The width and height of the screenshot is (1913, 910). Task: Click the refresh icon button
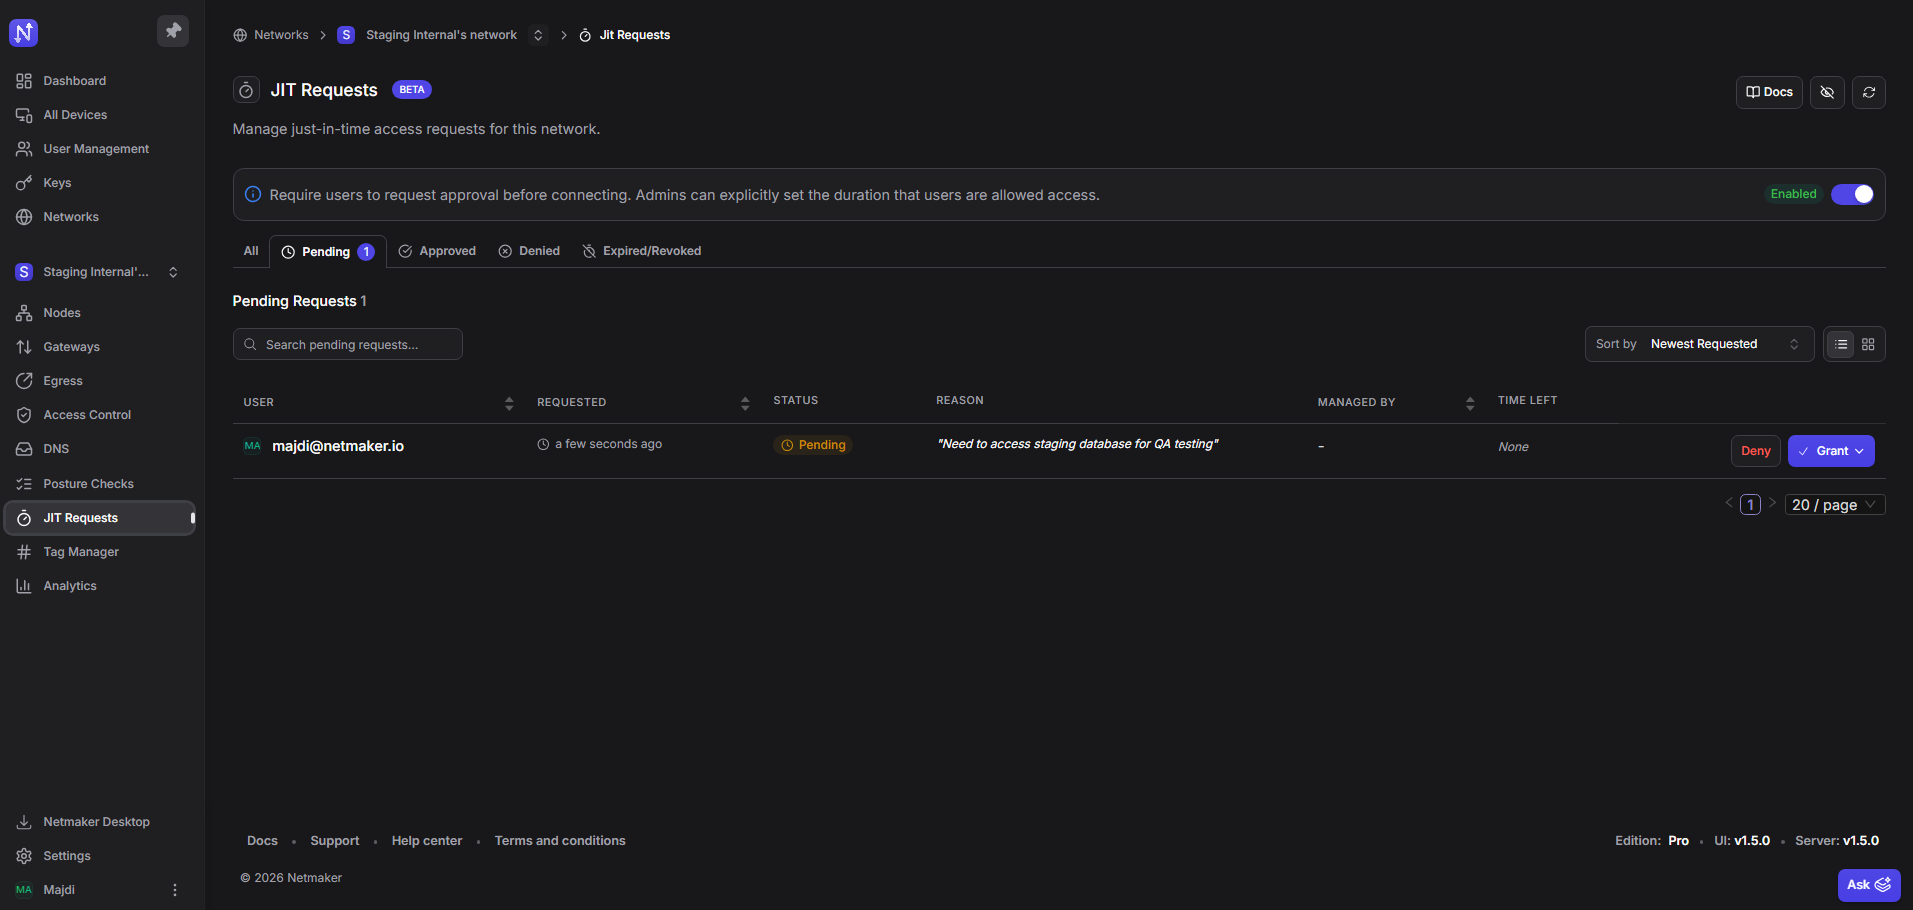point(1868,92)
